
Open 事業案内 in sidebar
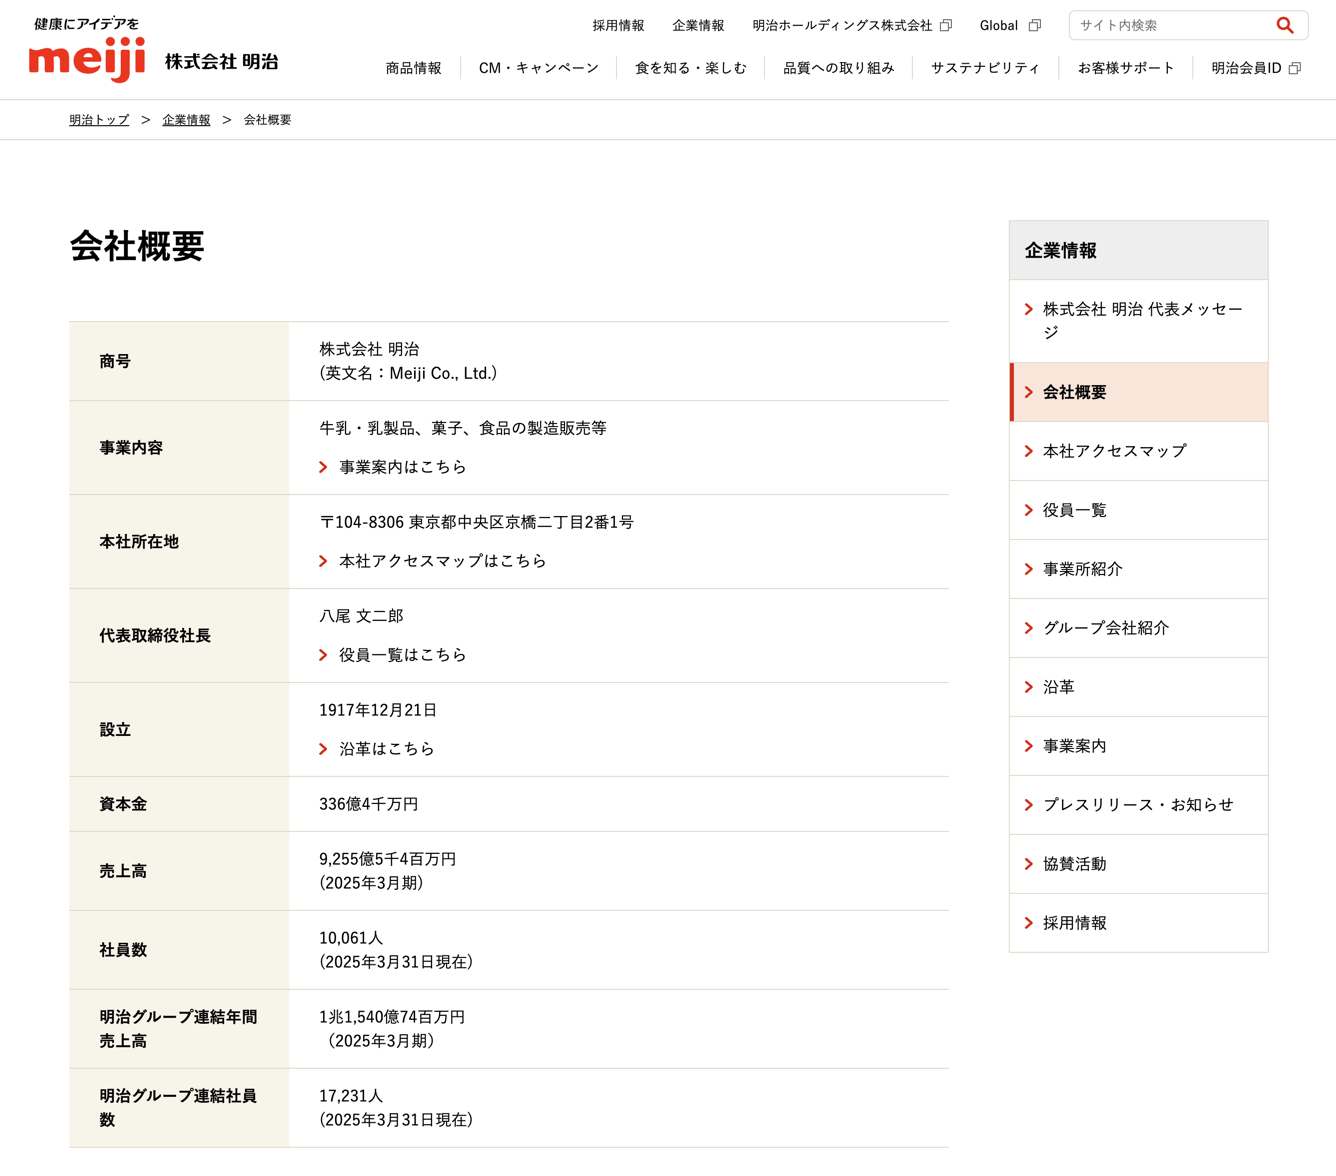pyautogui.click(x=1139, y=747)
